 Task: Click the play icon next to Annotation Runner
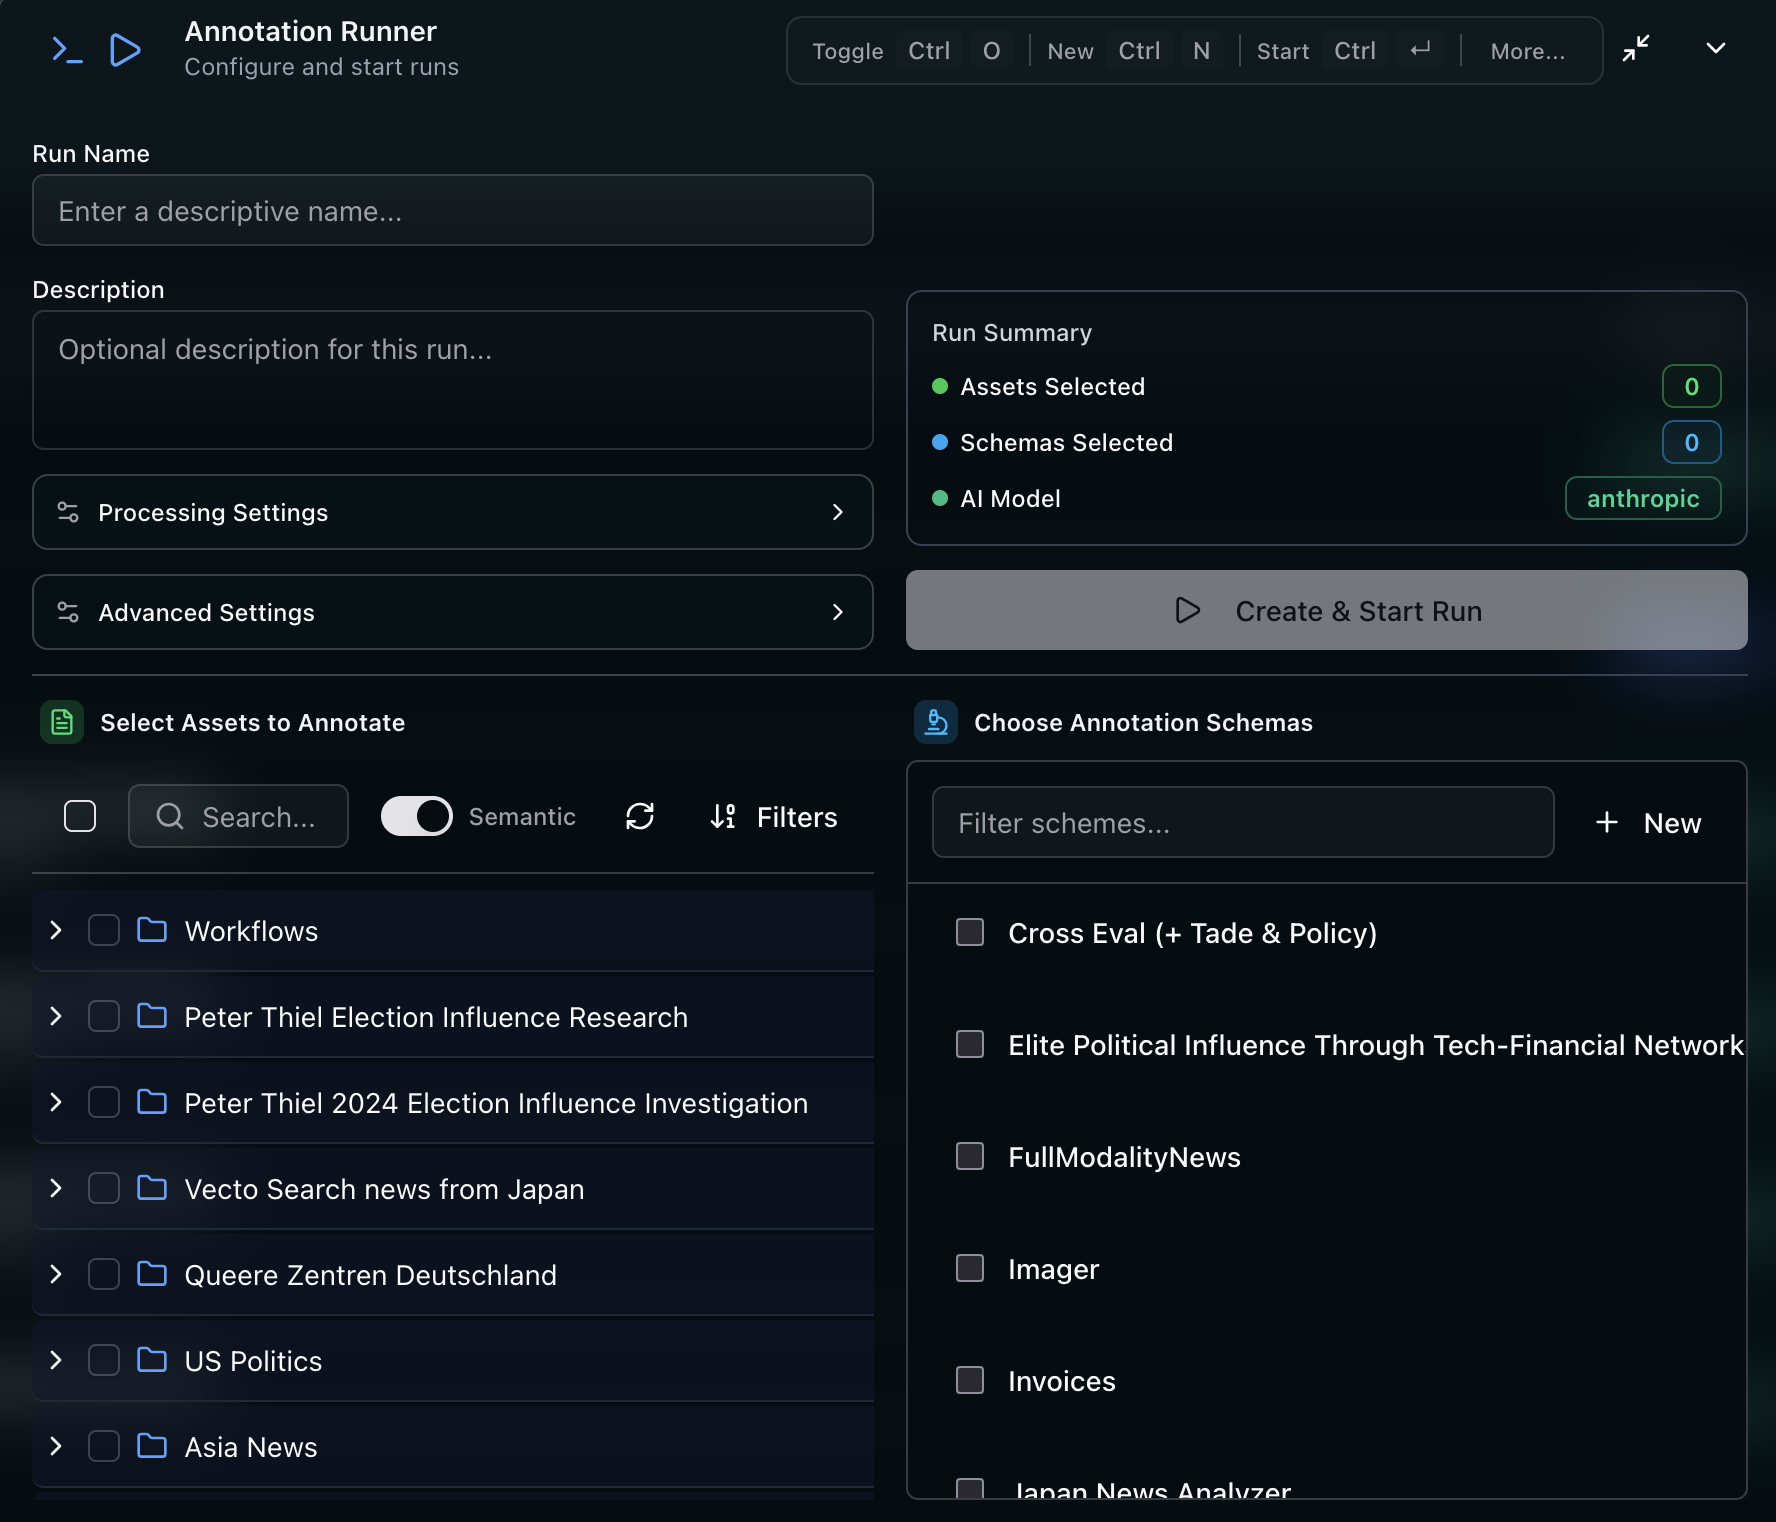pos(124,49)
